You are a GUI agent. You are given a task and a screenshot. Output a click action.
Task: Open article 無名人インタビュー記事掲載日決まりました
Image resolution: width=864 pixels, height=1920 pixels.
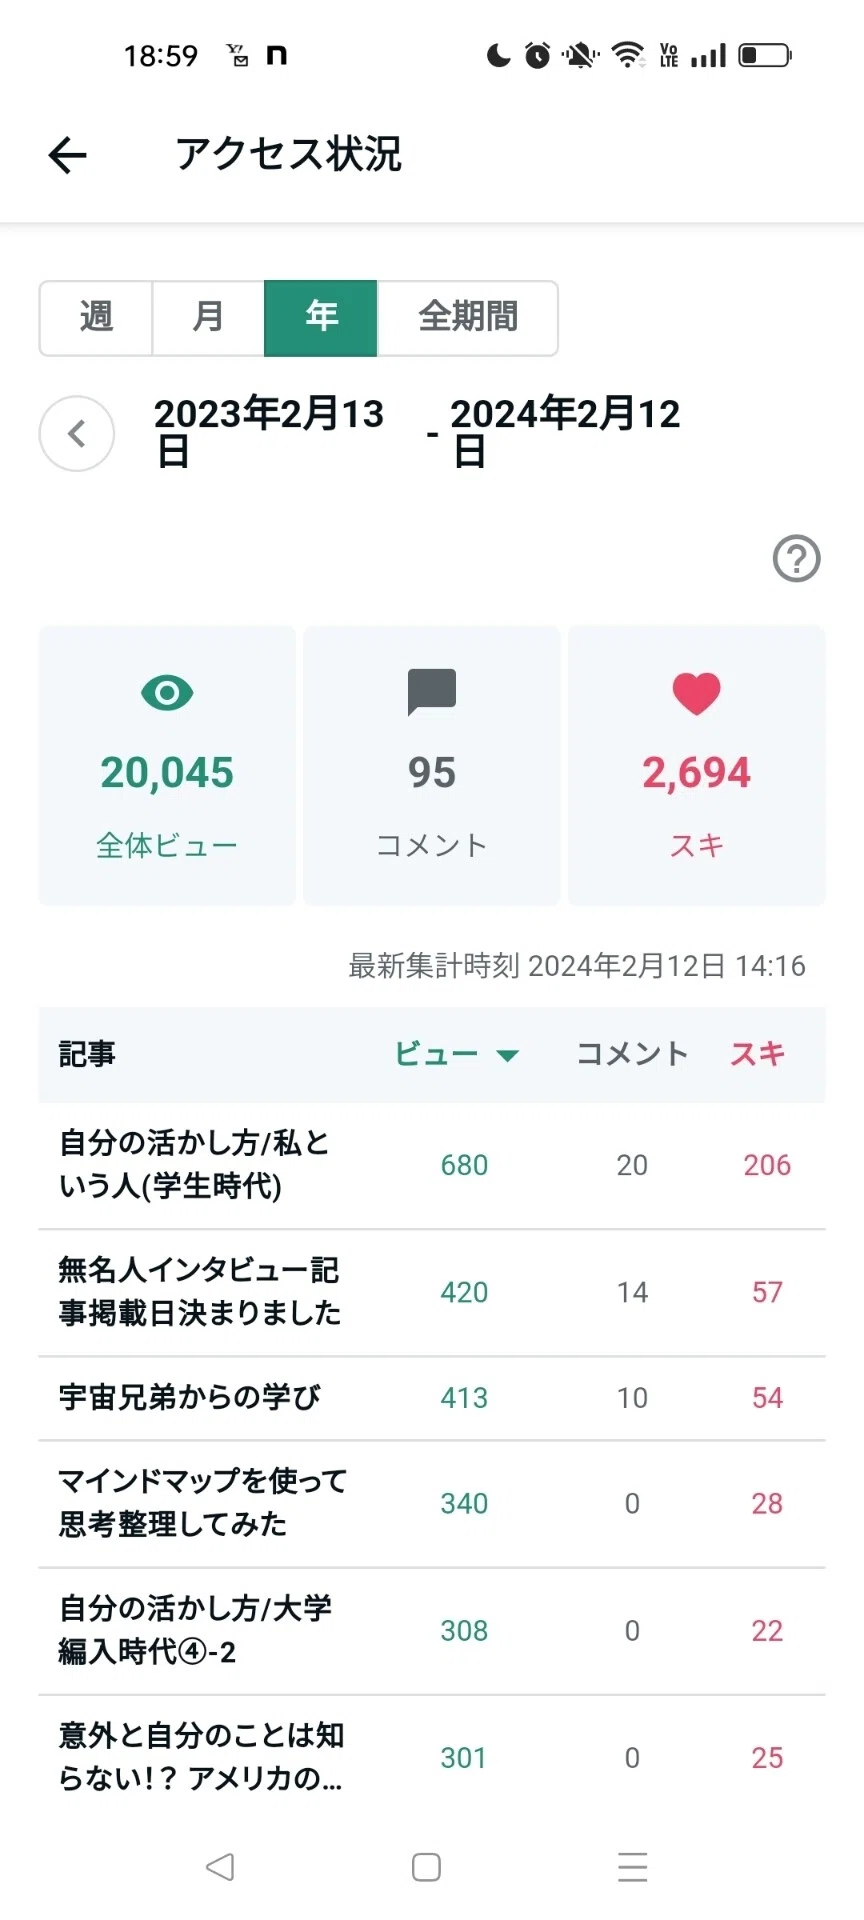[432, 1292]
